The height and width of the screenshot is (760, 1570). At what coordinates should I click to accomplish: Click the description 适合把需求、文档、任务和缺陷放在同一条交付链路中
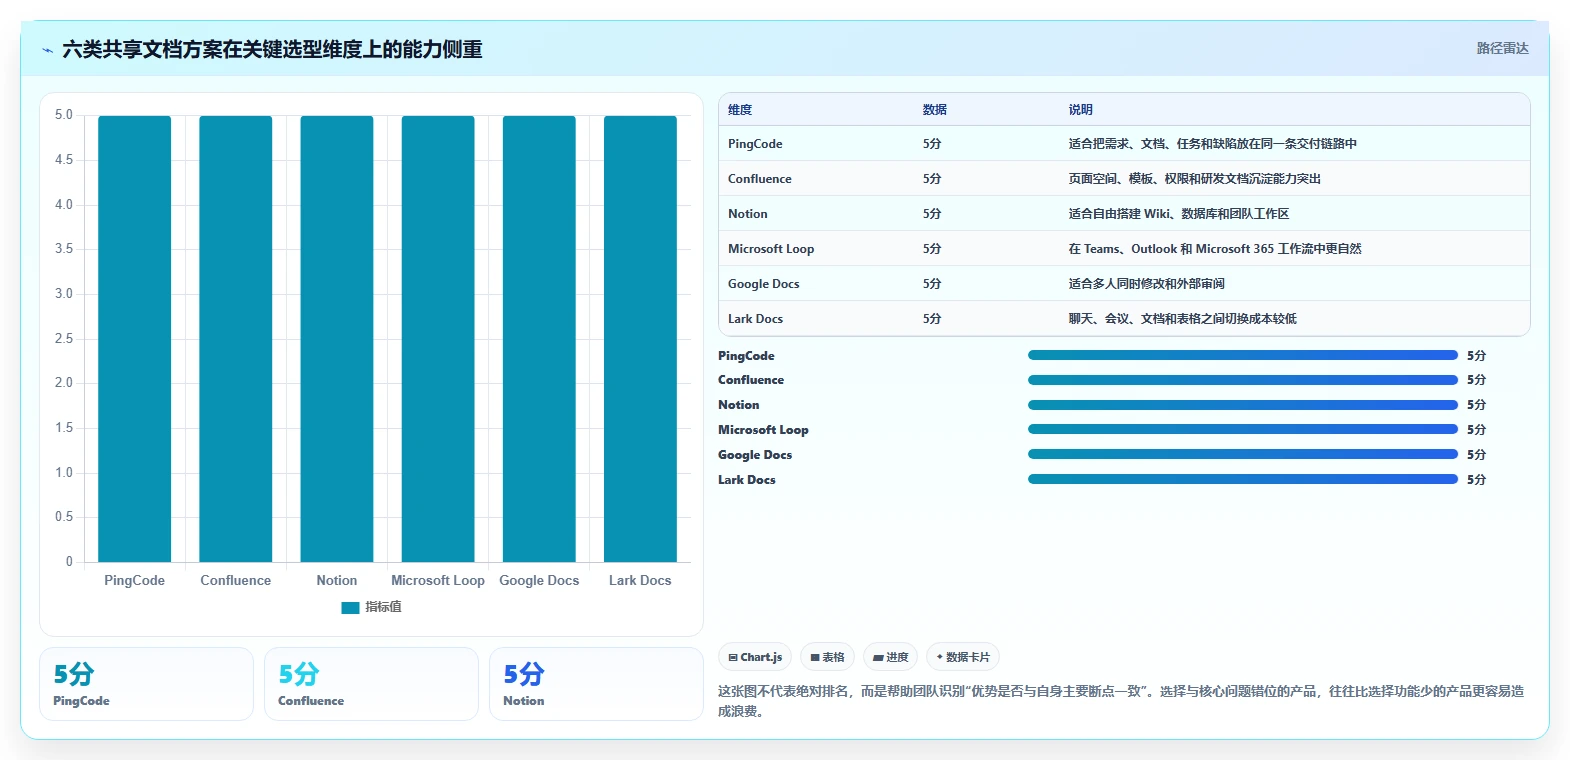click(x=1212, y=144)
